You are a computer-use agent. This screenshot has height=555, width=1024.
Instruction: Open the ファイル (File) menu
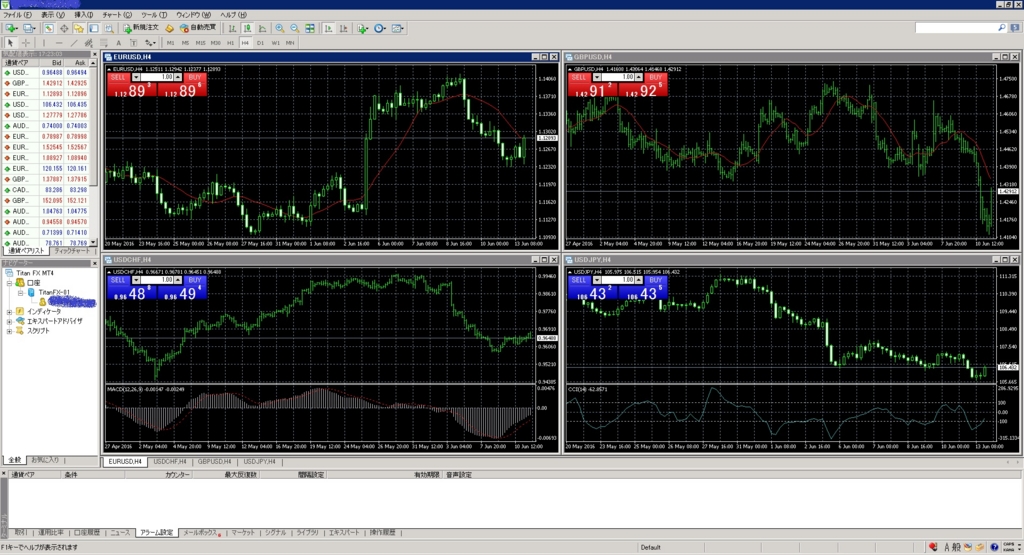click(x=17, y=14)
